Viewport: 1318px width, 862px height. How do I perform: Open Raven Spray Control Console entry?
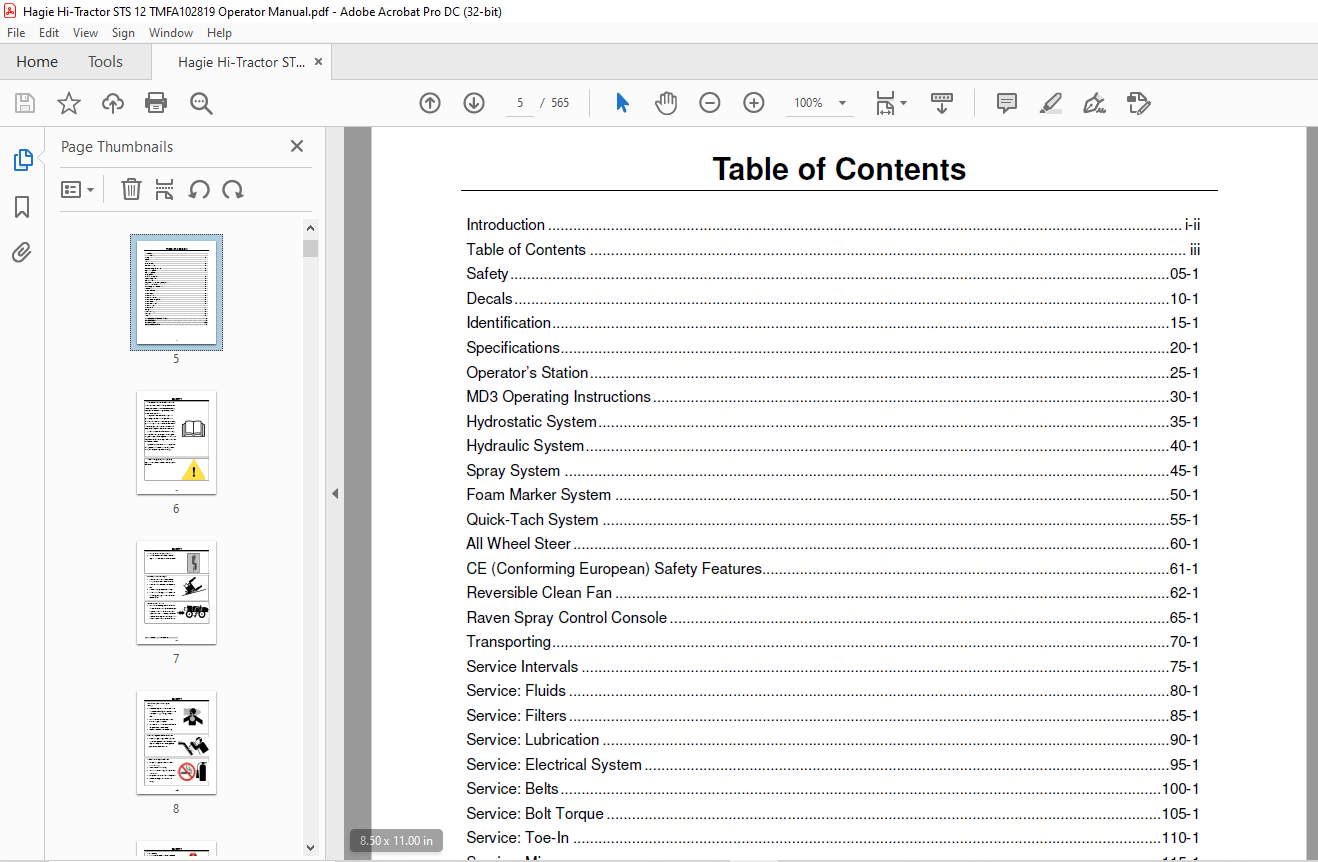(832, 618)
